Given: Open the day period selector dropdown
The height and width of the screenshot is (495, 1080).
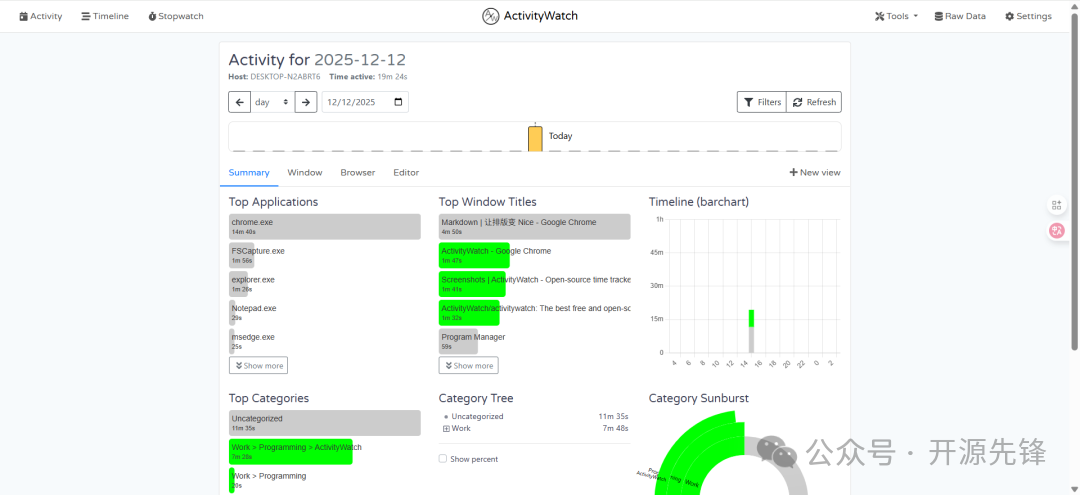Looking at the screenshot, I should pyautogui.click(x=272, y=102).
